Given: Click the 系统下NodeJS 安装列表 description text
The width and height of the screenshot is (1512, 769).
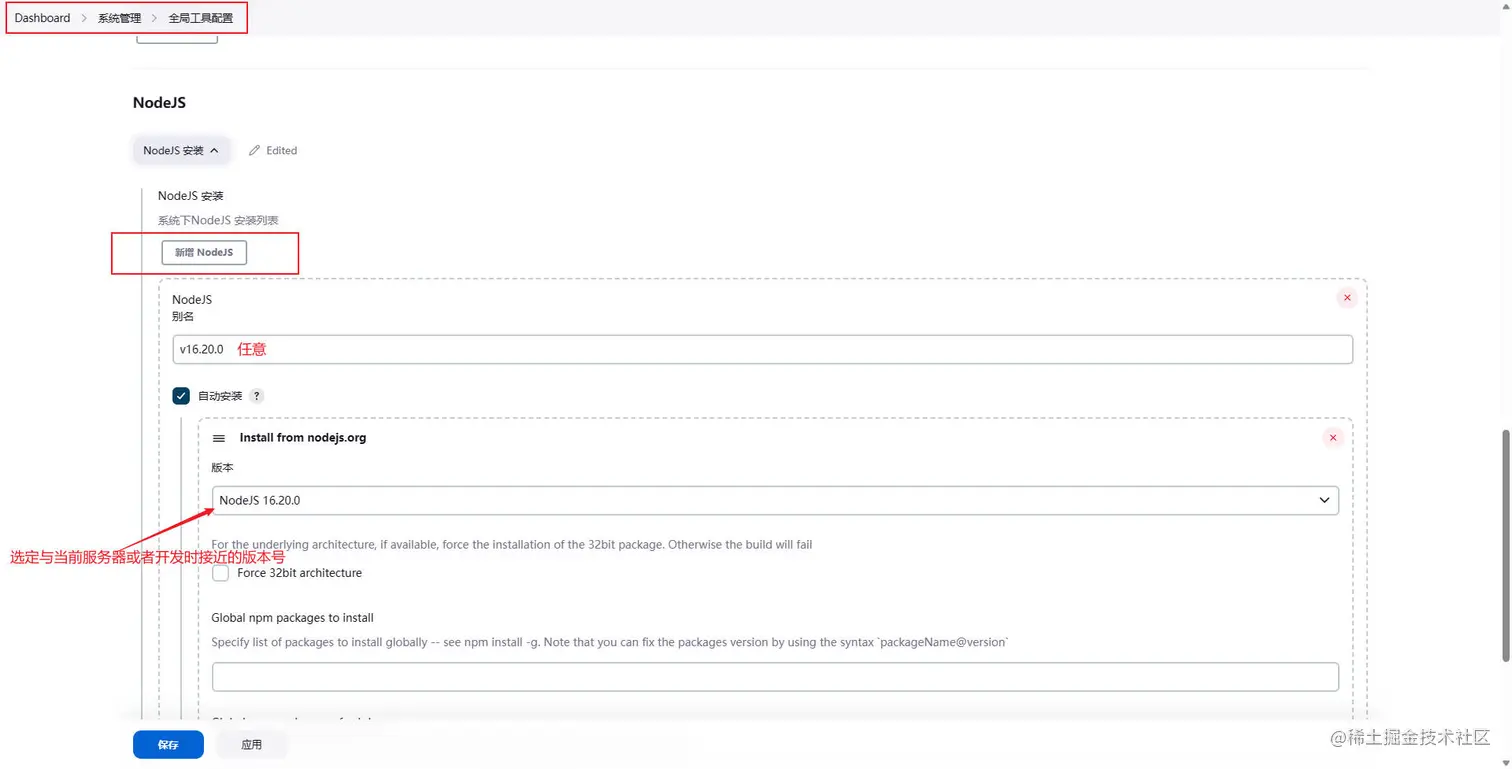Looking at the screenshot, I should (x=218, y=220).
